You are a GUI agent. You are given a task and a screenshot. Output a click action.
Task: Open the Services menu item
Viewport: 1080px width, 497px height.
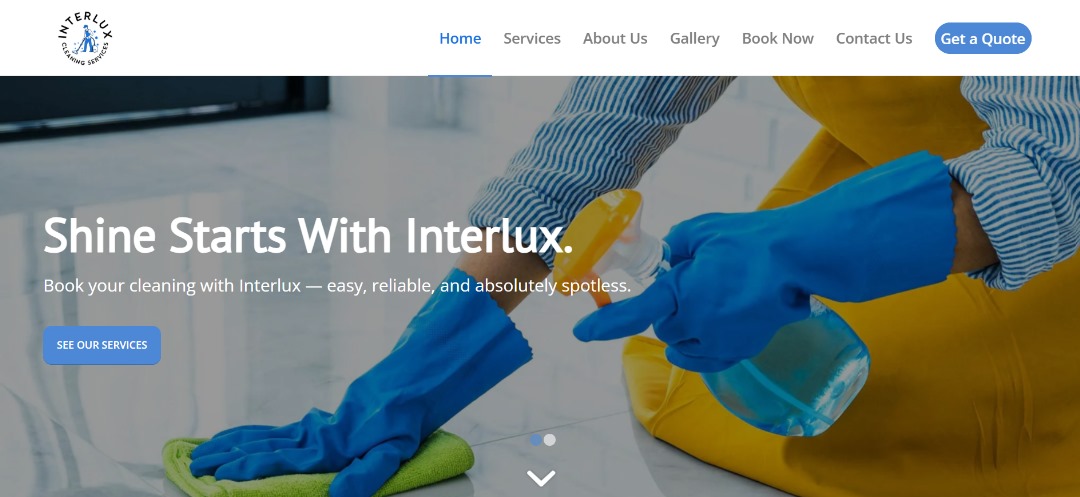coord(532,39)
